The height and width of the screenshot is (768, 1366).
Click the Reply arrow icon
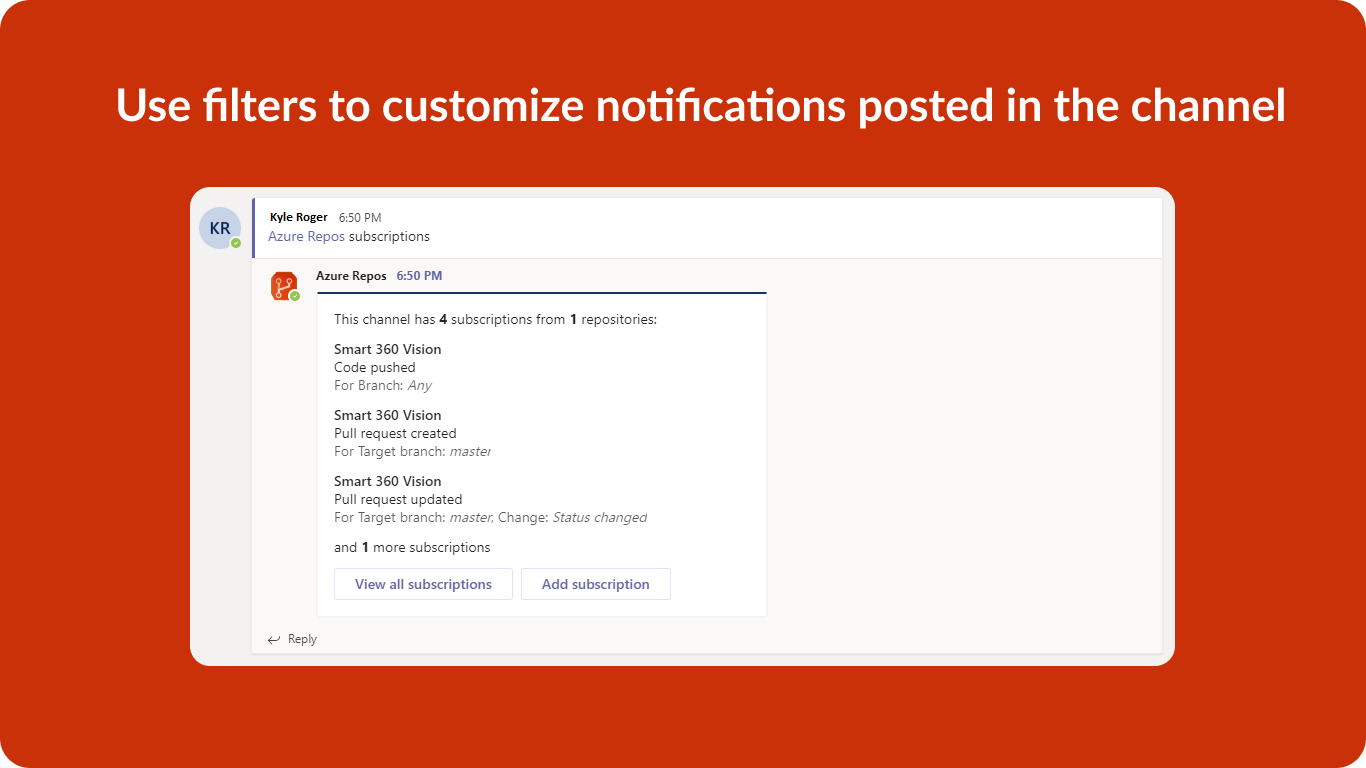click(274, 640)
